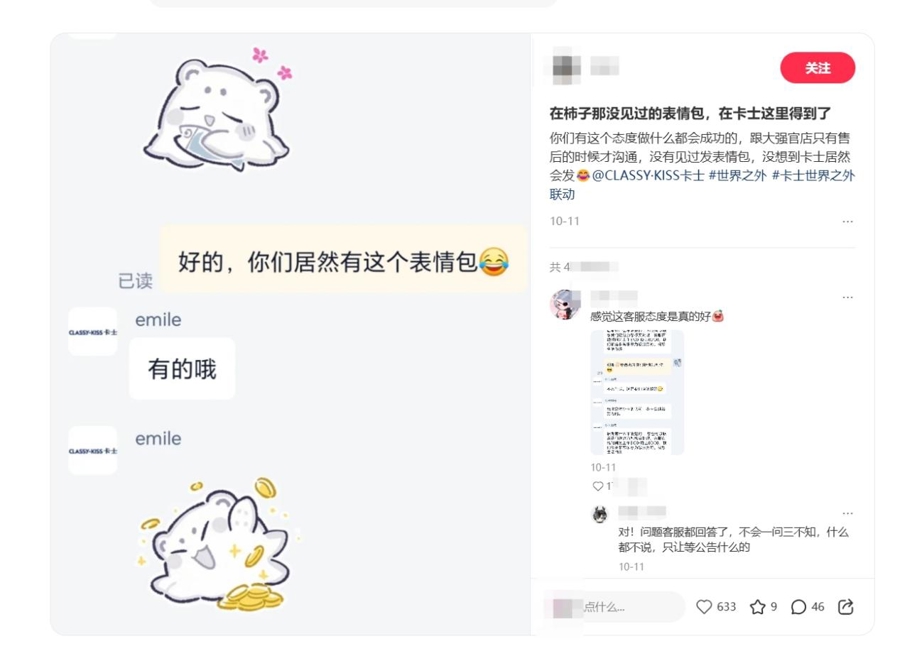The image size is (900, 651).
Task: Click the red 关注 follow button
Action: click(x=817, y=68)
